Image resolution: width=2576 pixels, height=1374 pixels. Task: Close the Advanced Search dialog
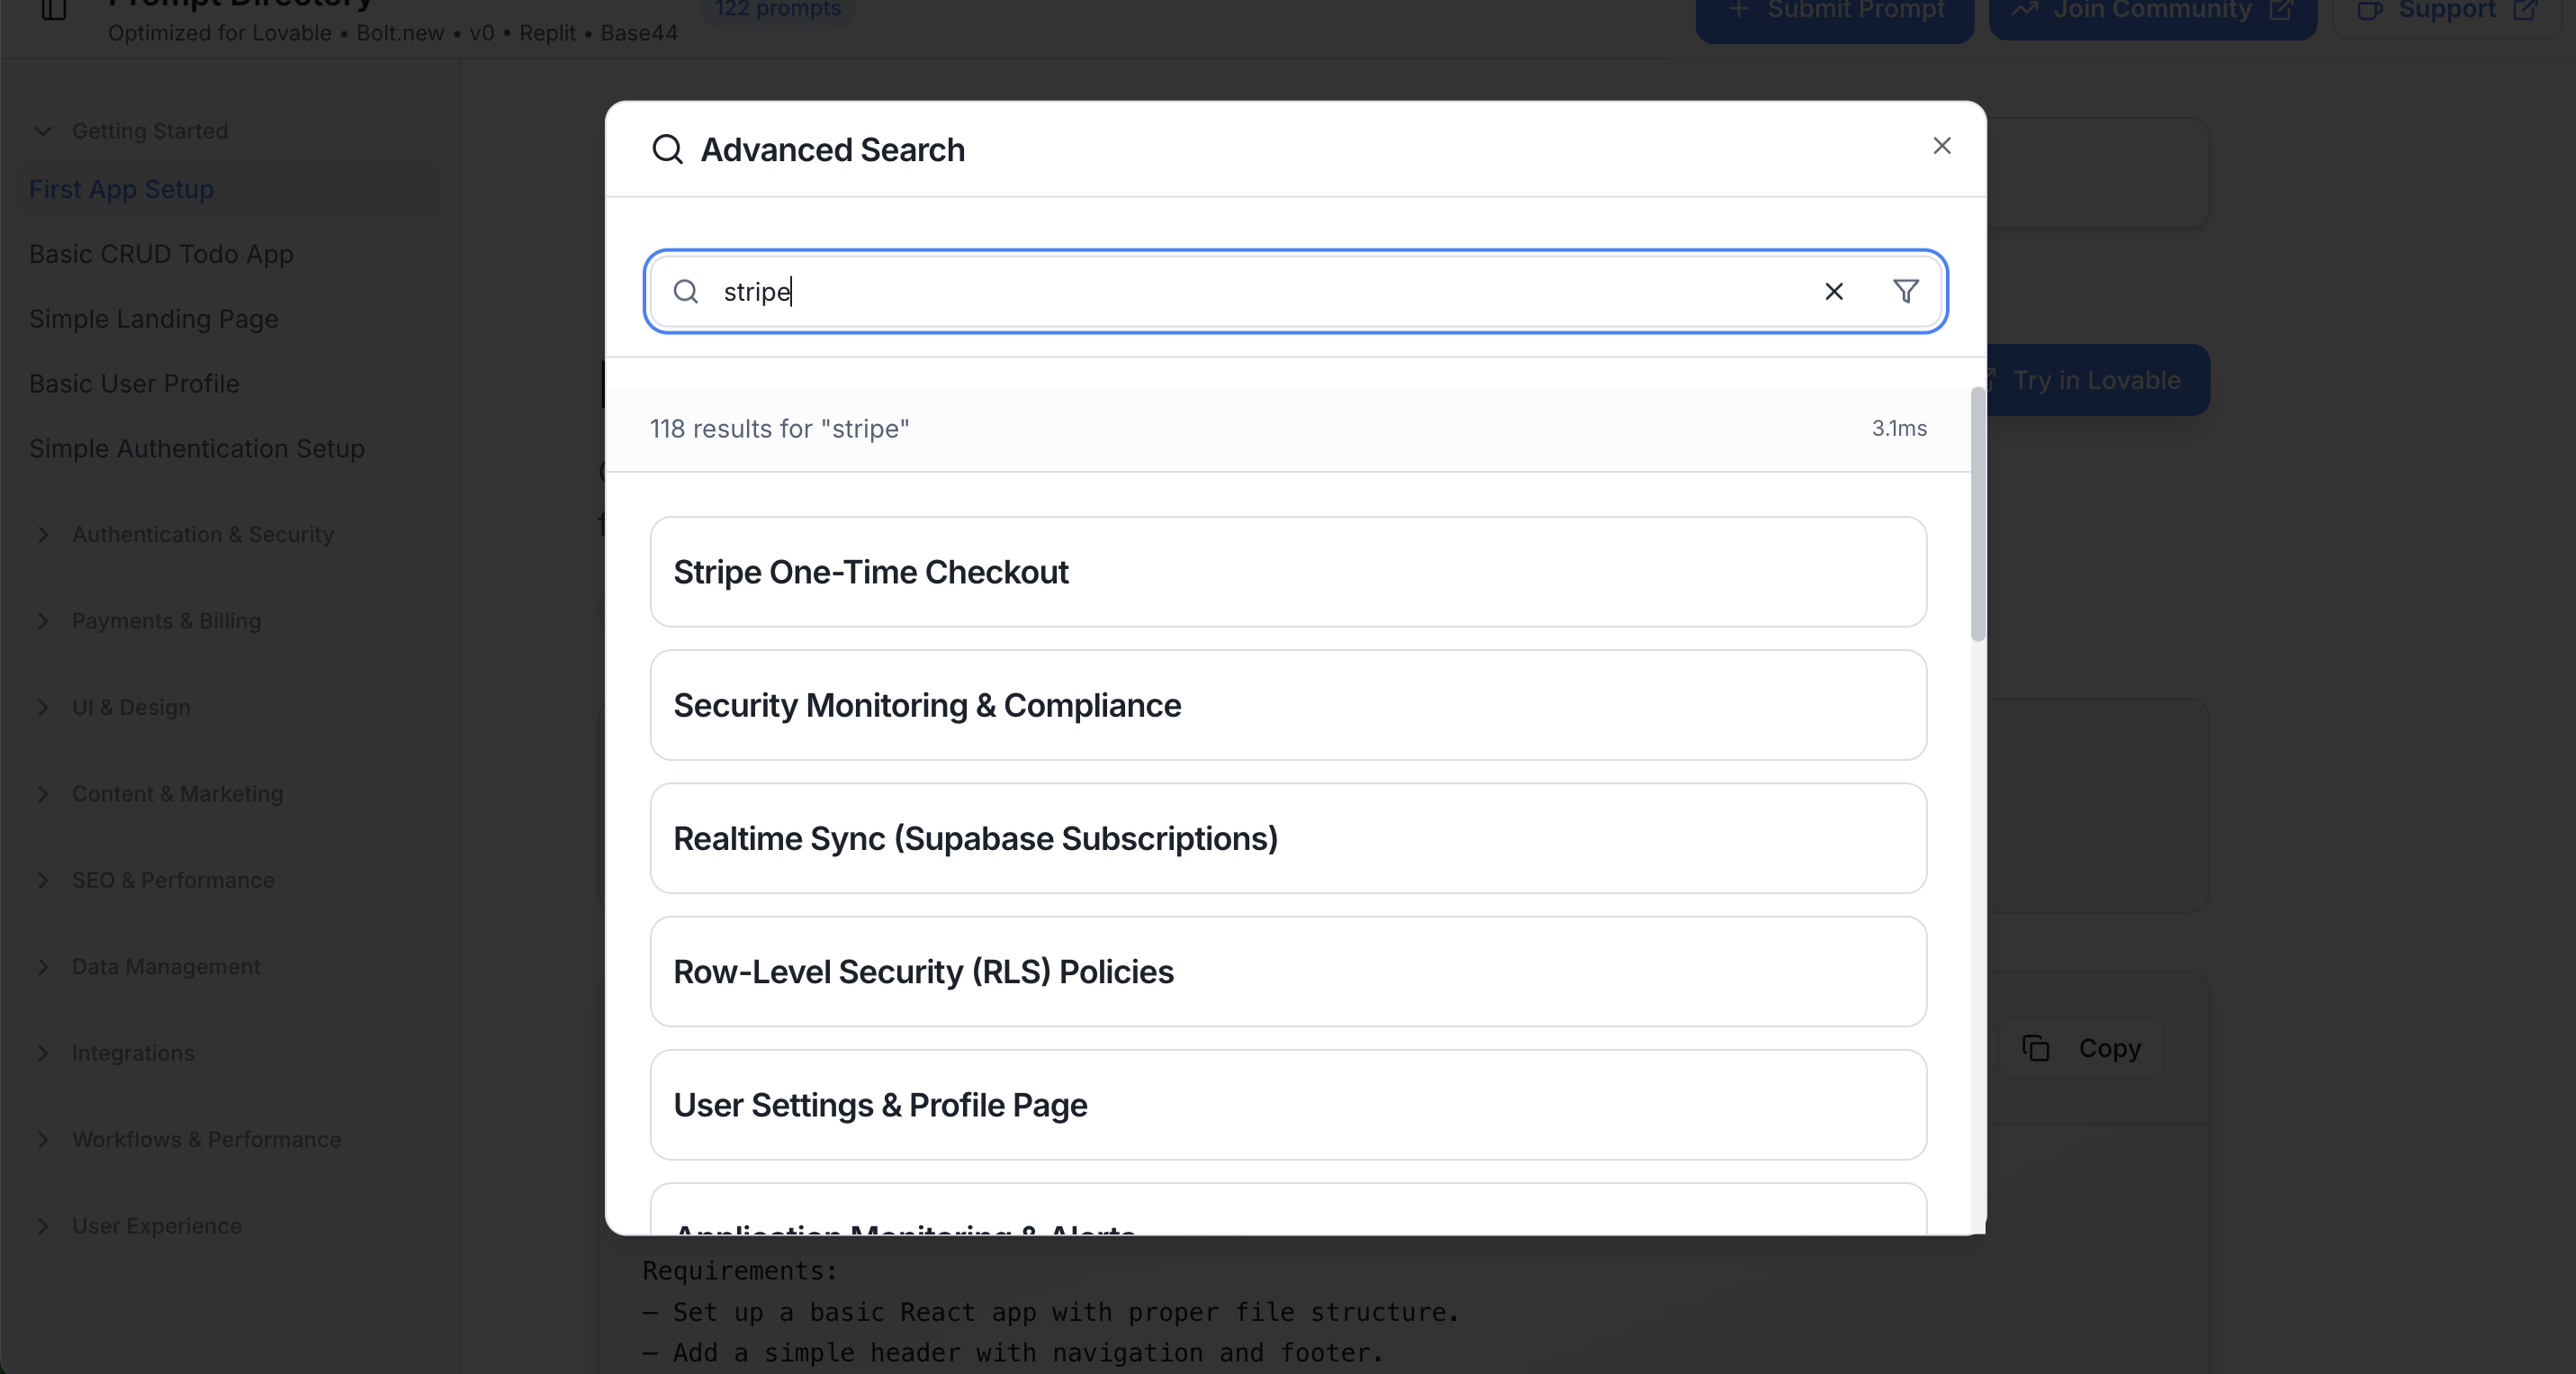tap(1941, 146)
